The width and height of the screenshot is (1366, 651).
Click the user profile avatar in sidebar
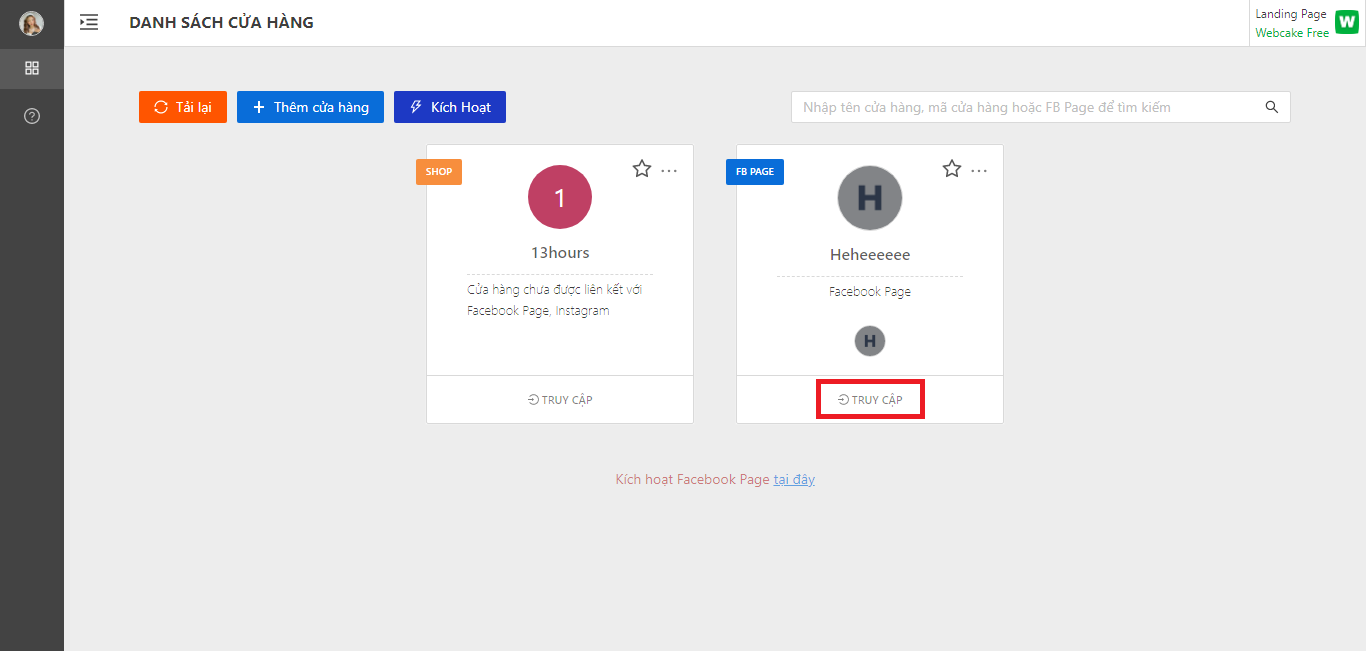[x=32, y=23]
